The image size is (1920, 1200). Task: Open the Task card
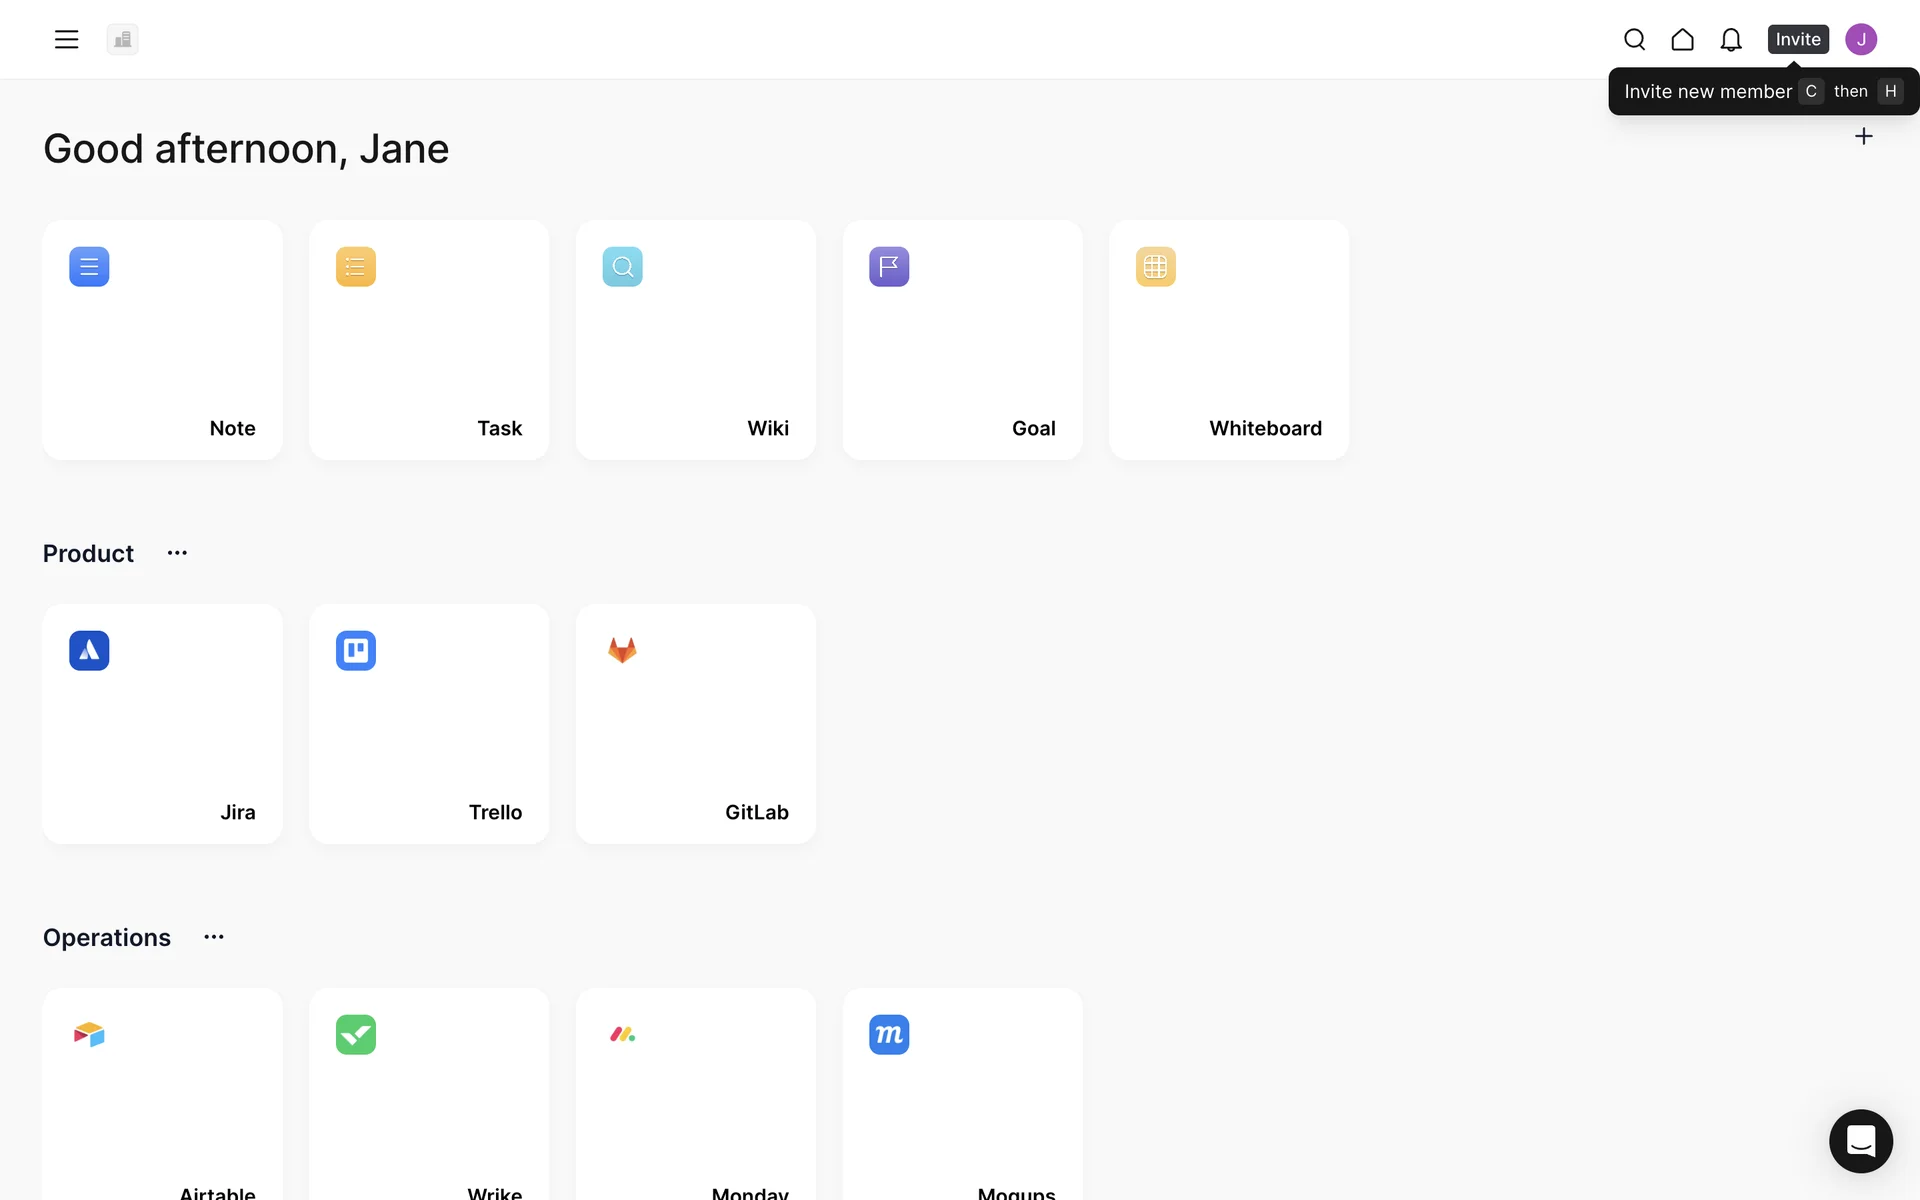429,340
